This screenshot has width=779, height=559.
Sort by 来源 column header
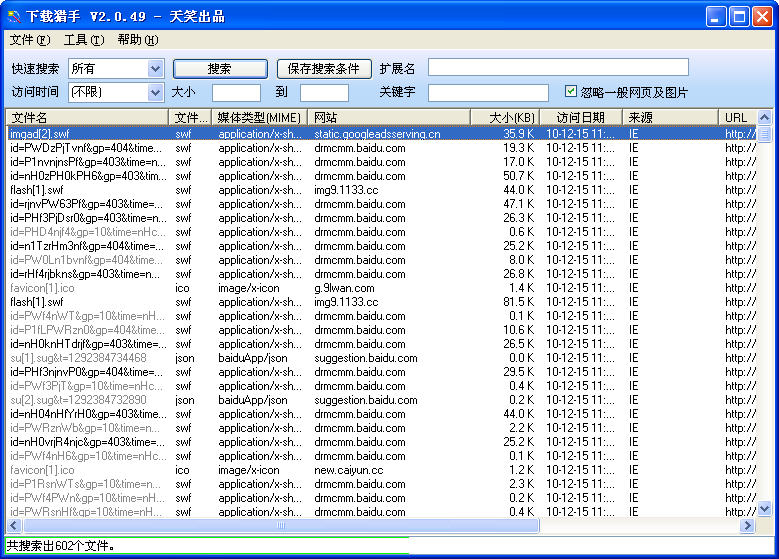(x=670, y=118)
